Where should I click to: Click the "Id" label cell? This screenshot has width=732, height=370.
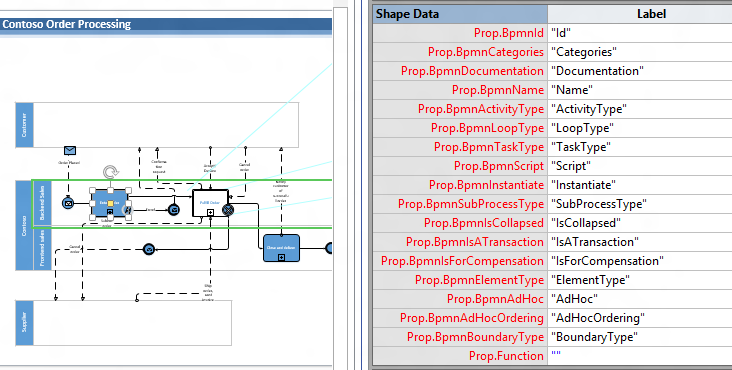pyautogui.click(x=640, y=33)
